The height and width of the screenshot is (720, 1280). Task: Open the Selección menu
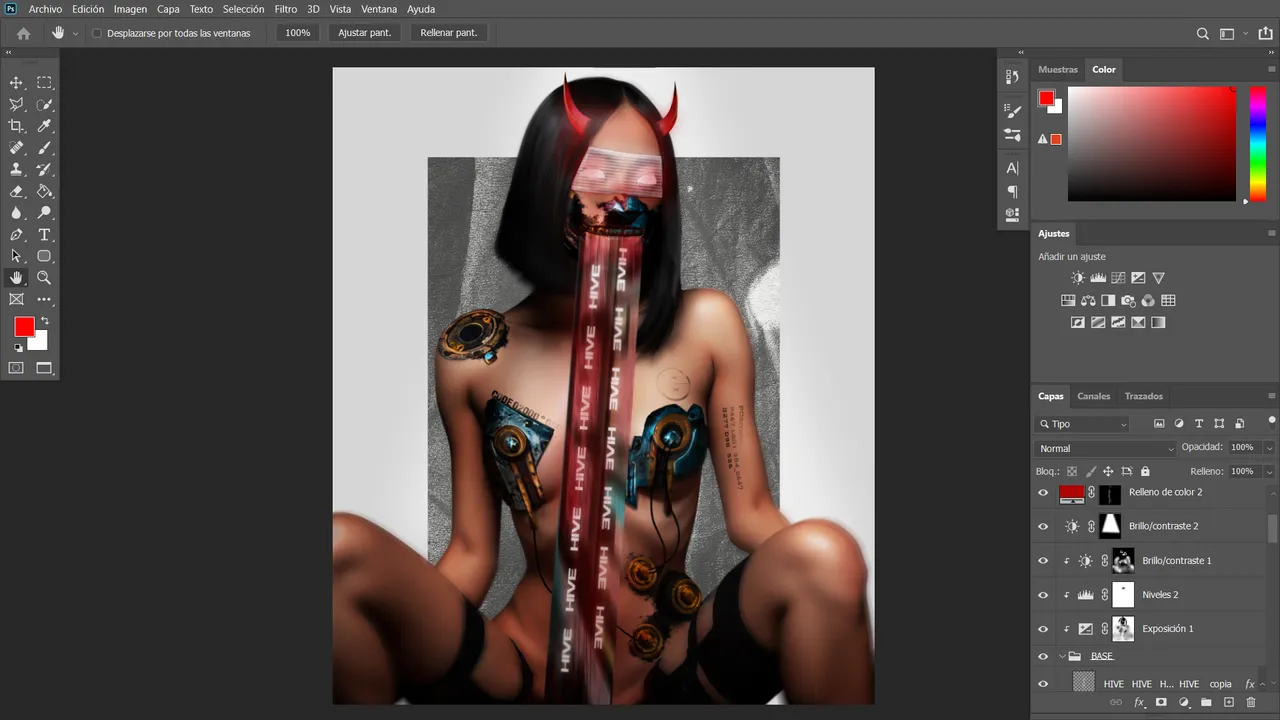pyautogui.click(x=243, y=9)
